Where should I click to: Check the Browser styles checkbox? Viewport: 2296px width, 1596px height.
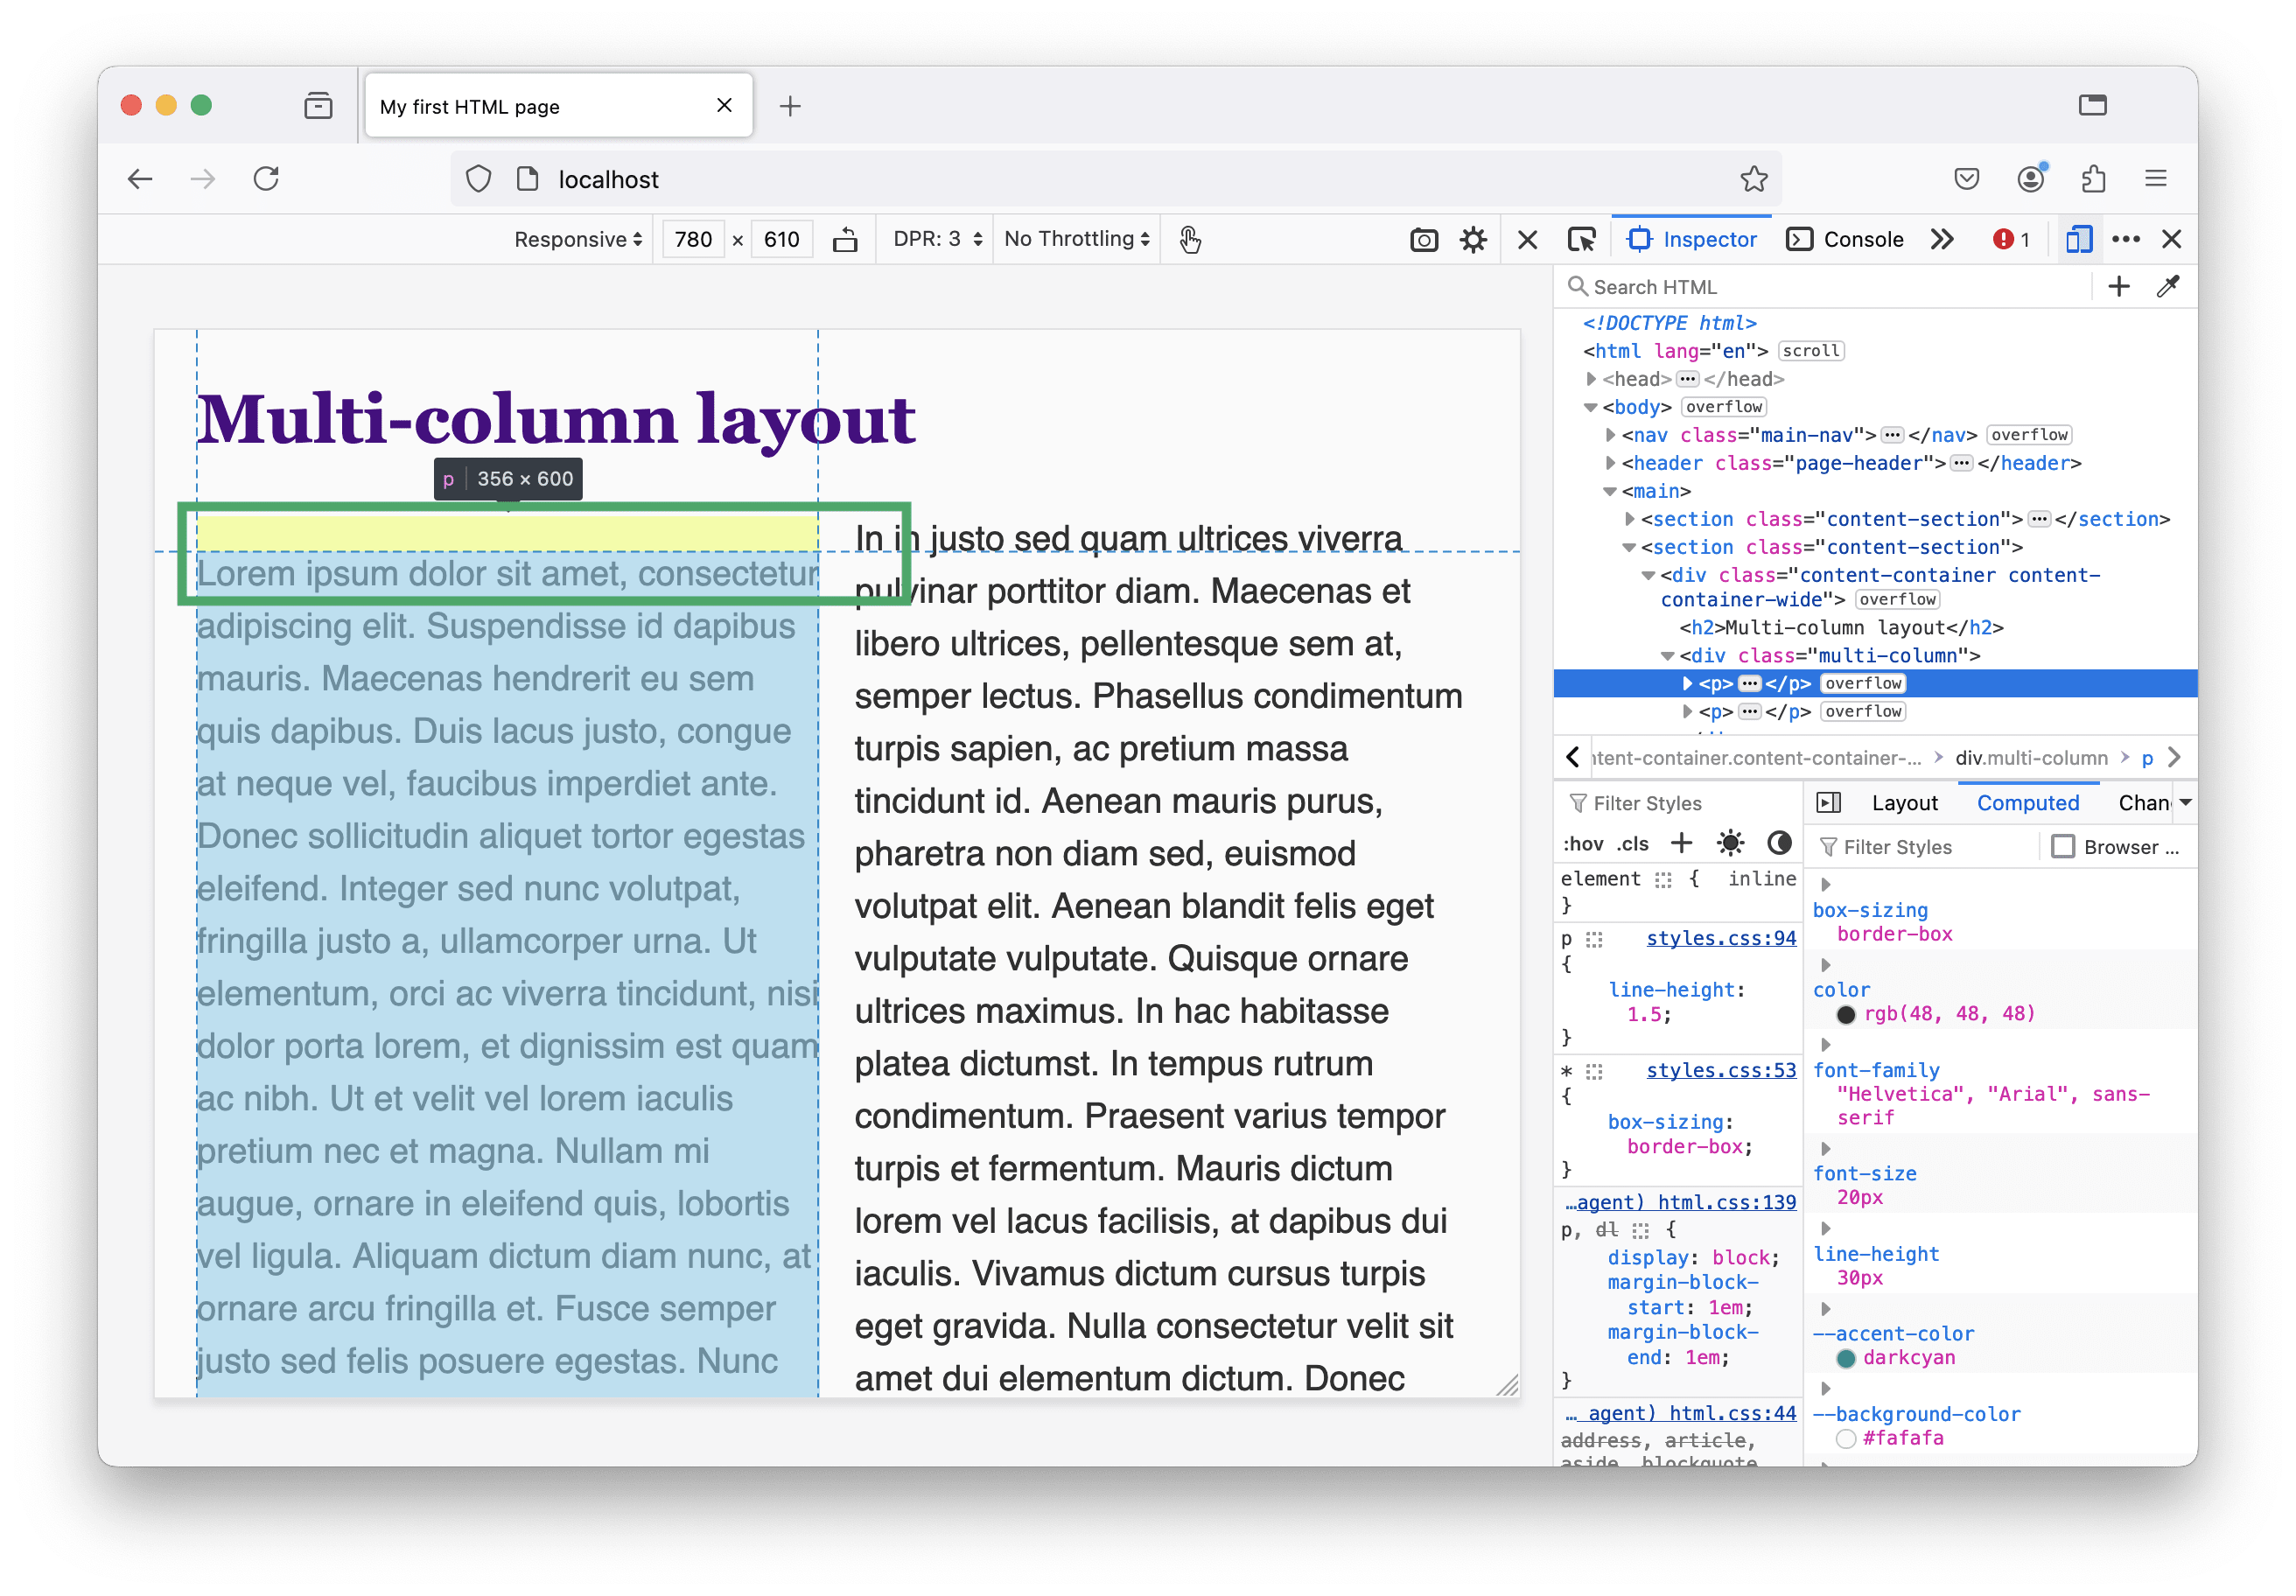[x=2062, y=847]
